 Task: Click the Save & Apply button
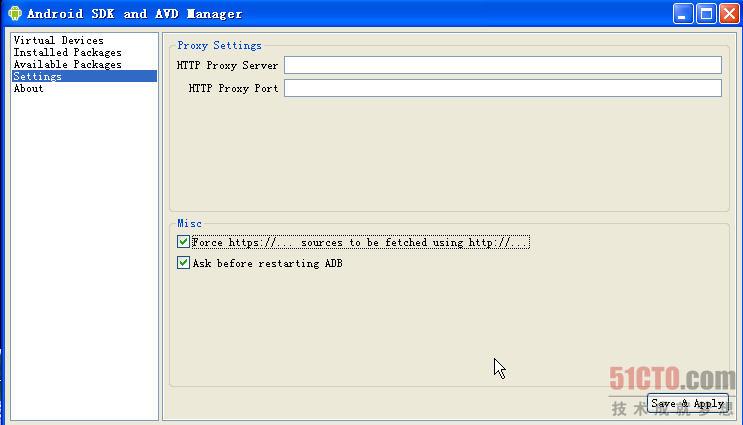[688, 403]
